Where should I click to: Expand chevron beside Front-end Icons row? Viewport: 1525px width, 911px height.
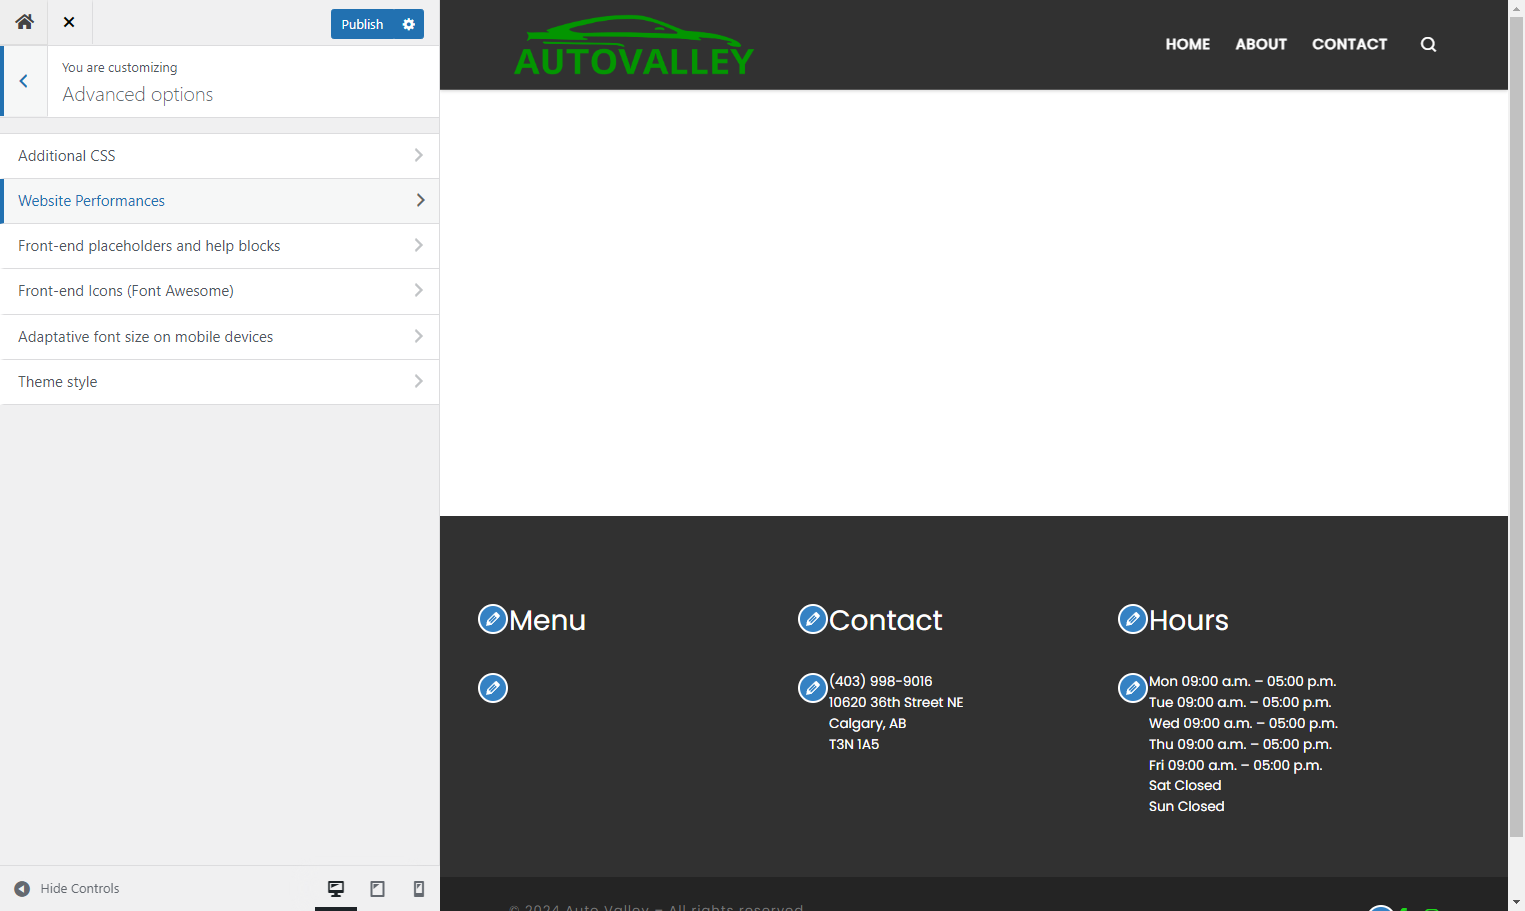tap(419, 290)
